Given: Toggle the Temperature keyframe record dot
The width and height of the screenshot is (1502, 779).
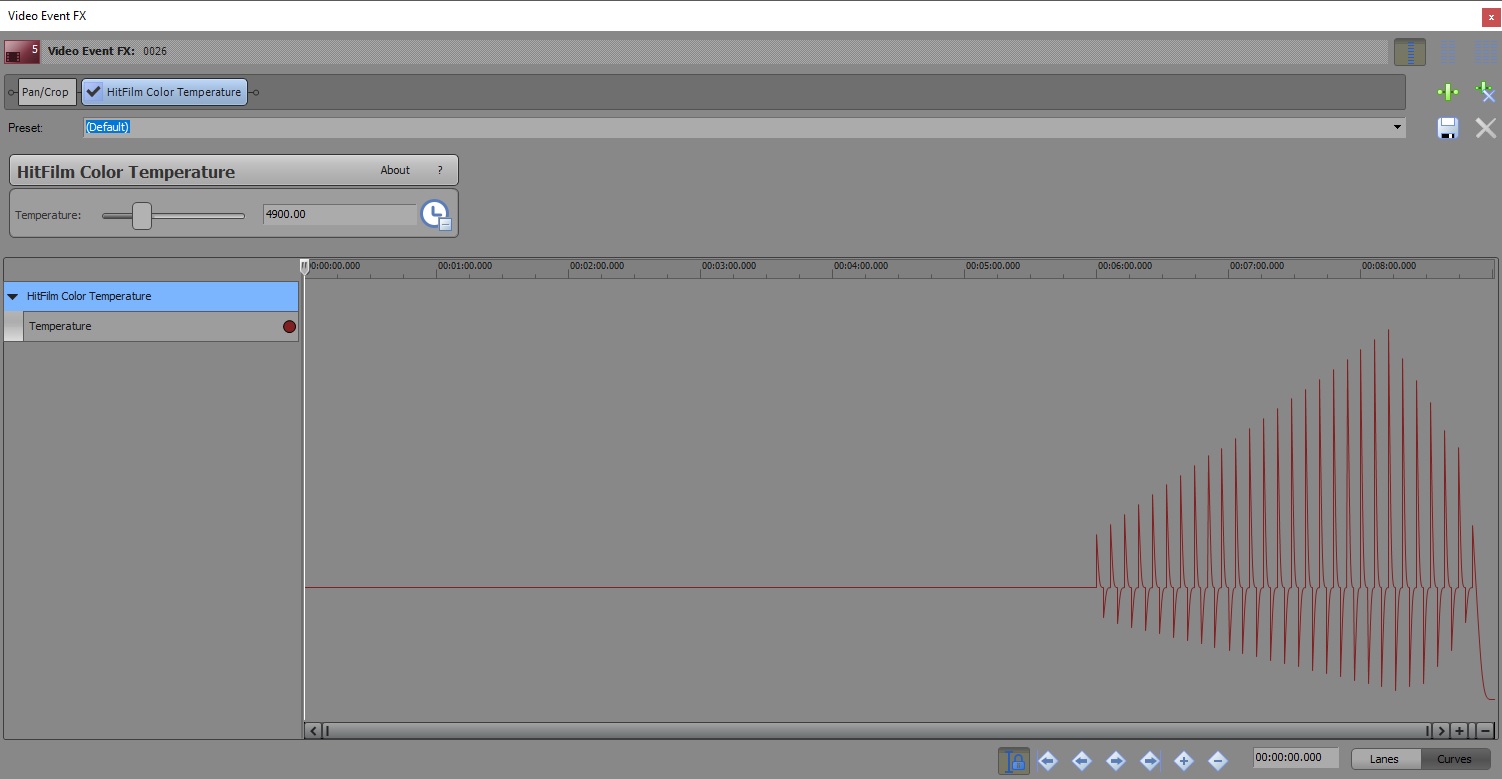Looking at the screenshot, I should [290, 326].
